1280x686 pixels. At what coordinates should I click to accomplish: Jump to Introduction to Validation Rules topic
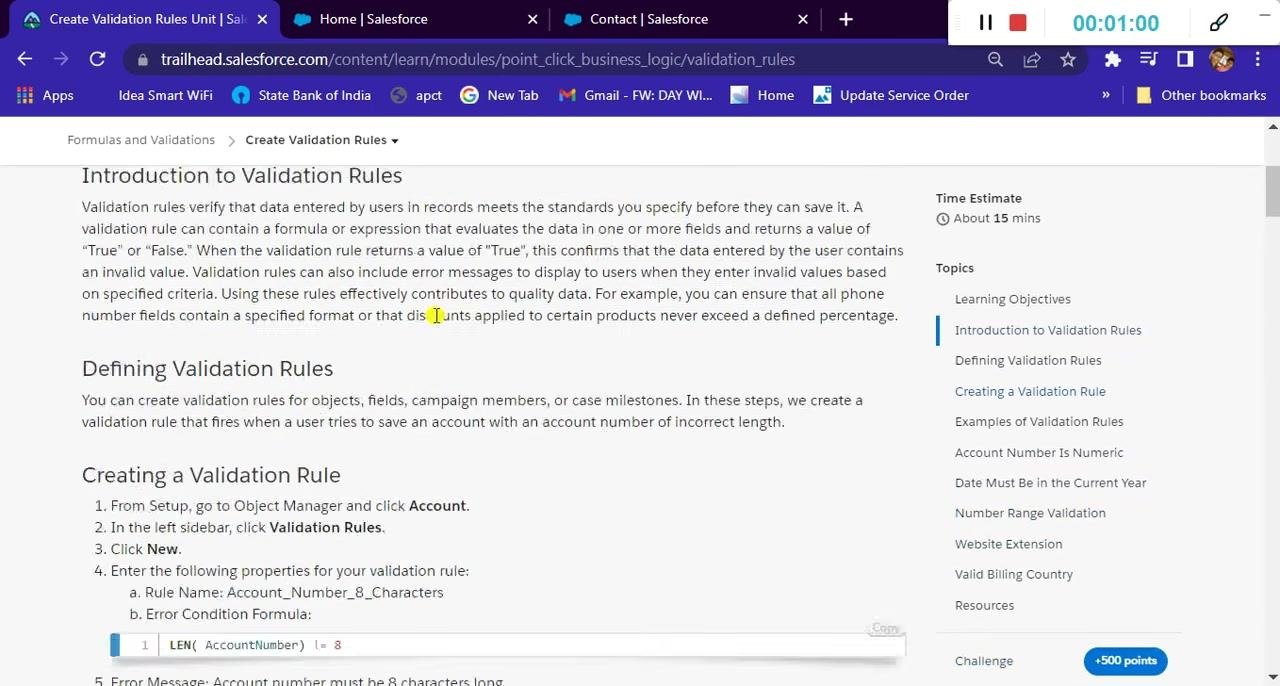1047,330
